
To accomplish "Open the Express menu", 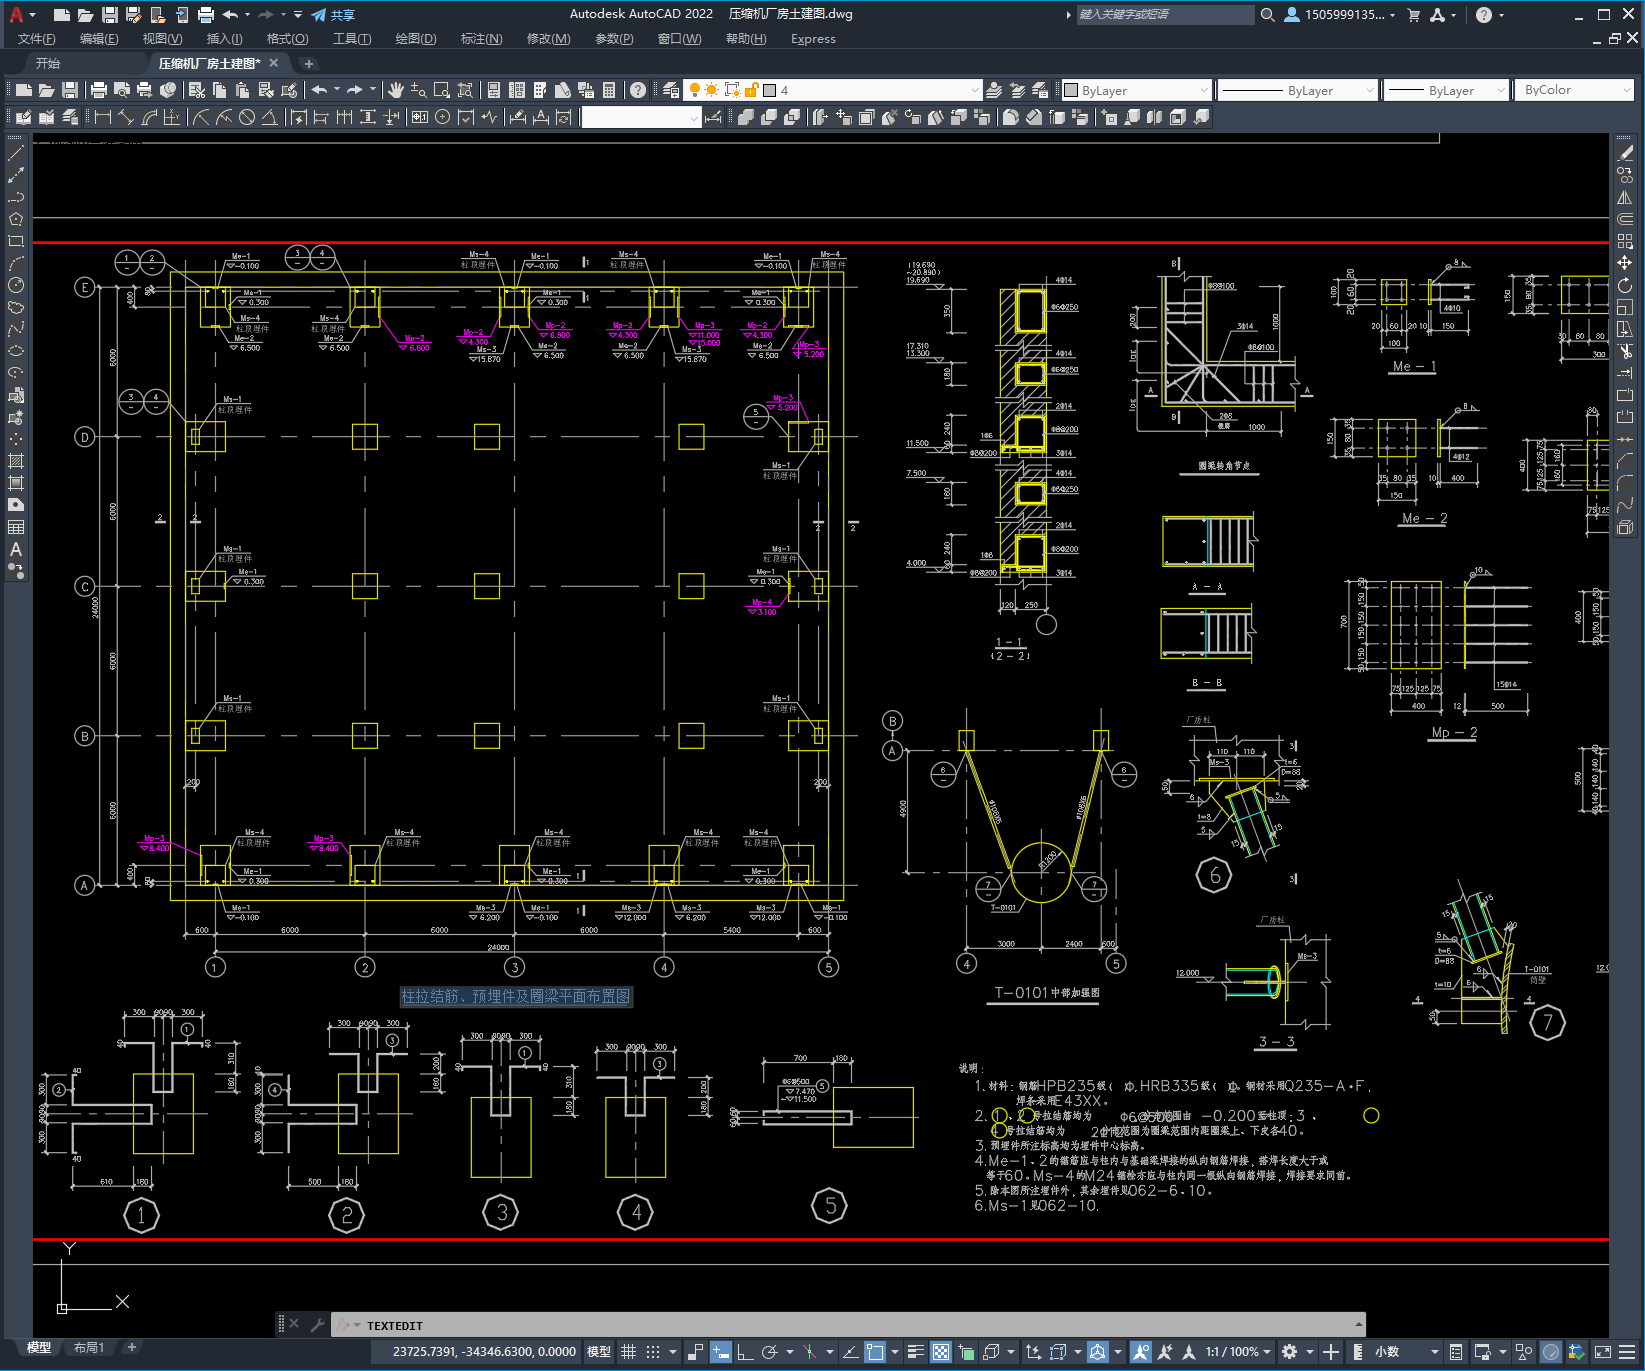I will coord(813,39).
